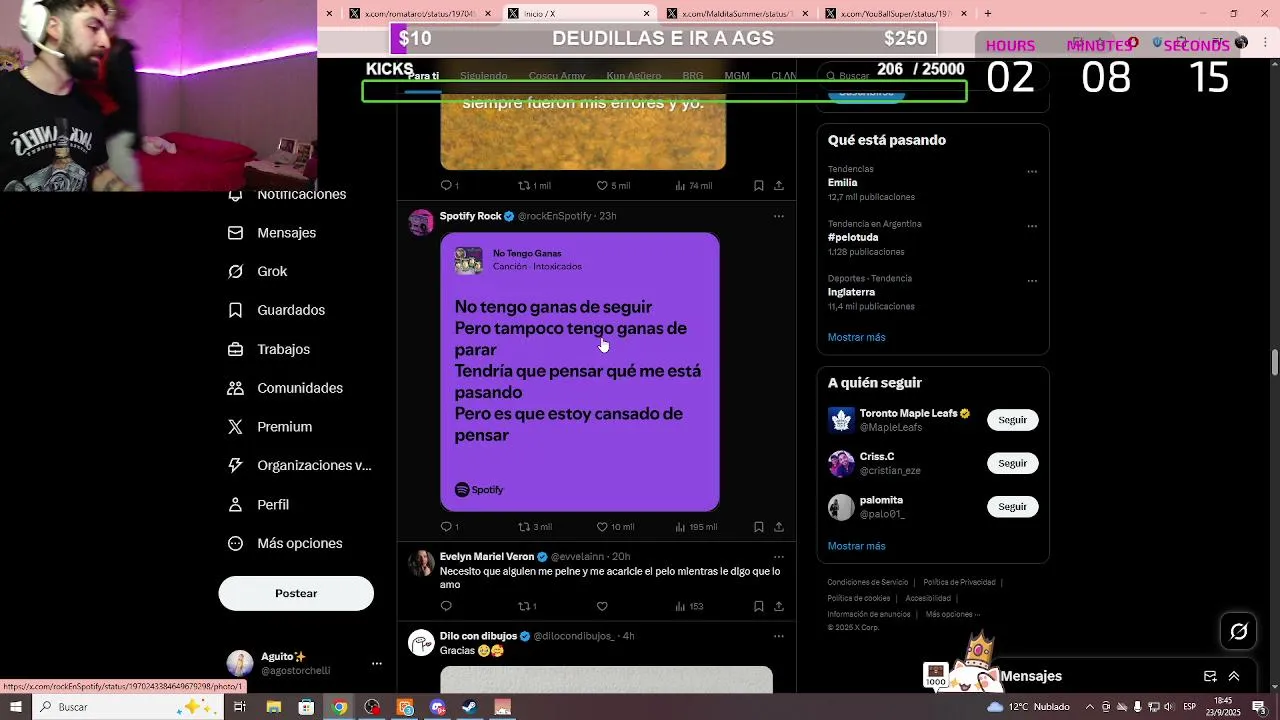The width and height of the screenshot is (1280, 720).
Task: Open the #pelotuda trending topic
Action: pos(853,238)
